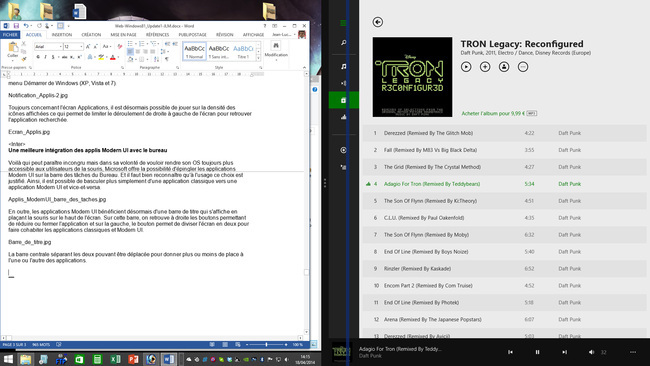The image size is (650, 366).
Task: Open the font size 12 dropdown
Action: click(81, 46)
